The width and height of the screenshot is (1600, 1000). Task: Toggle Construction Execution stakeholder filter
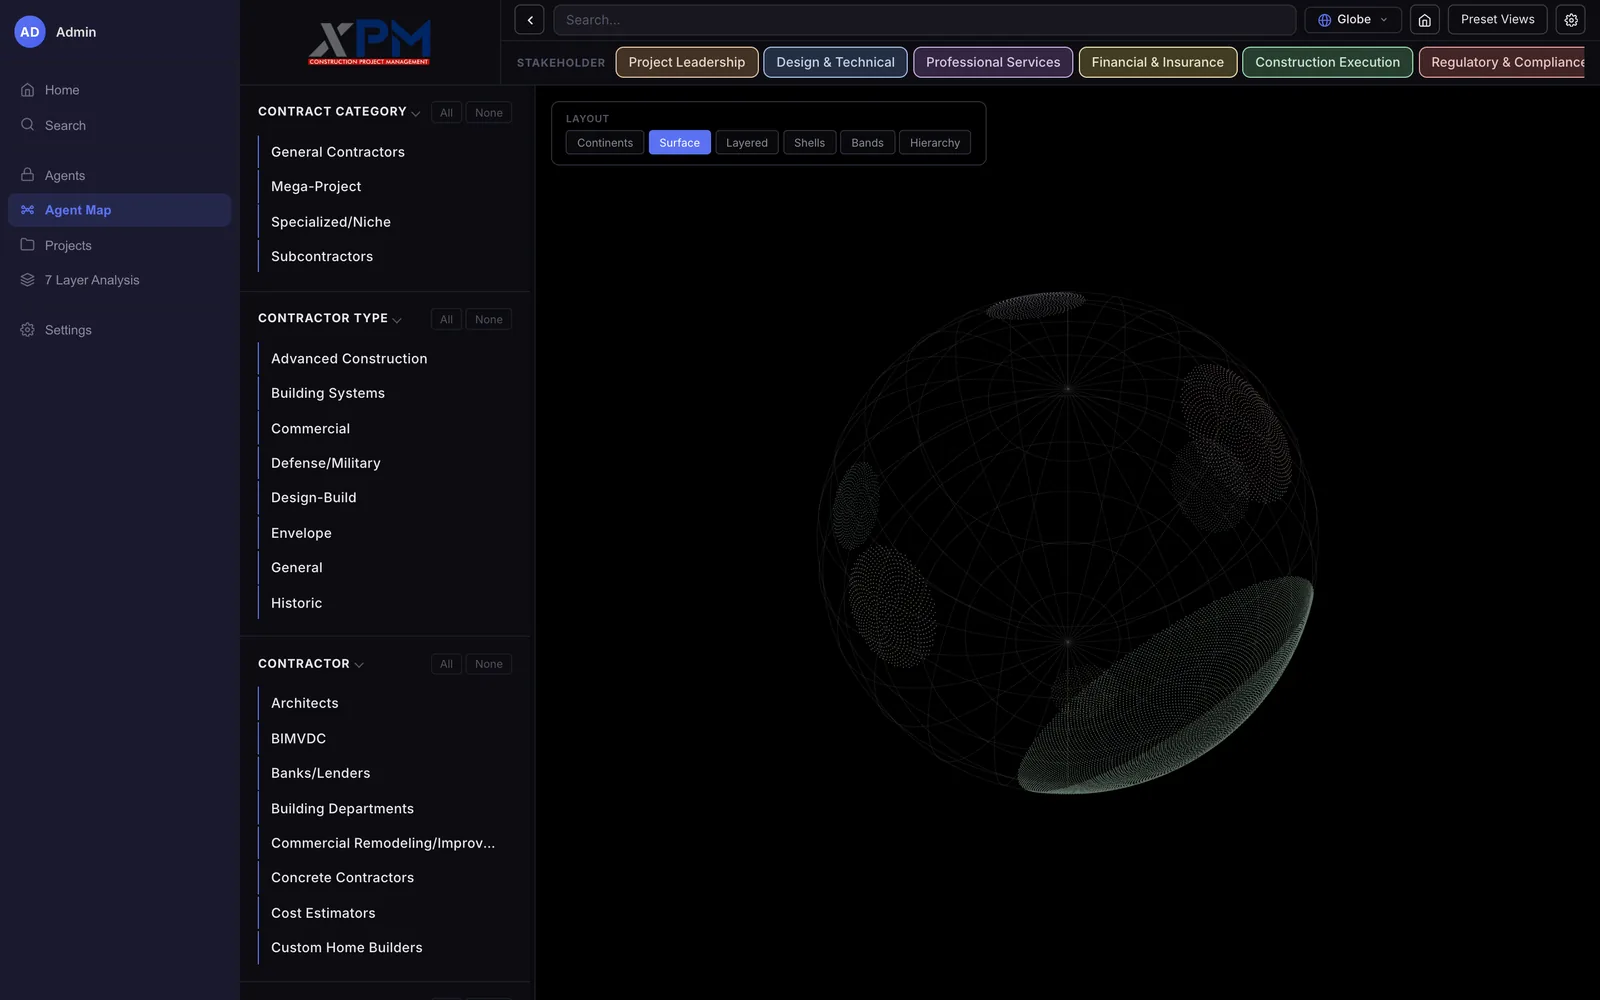[1327, 62]
